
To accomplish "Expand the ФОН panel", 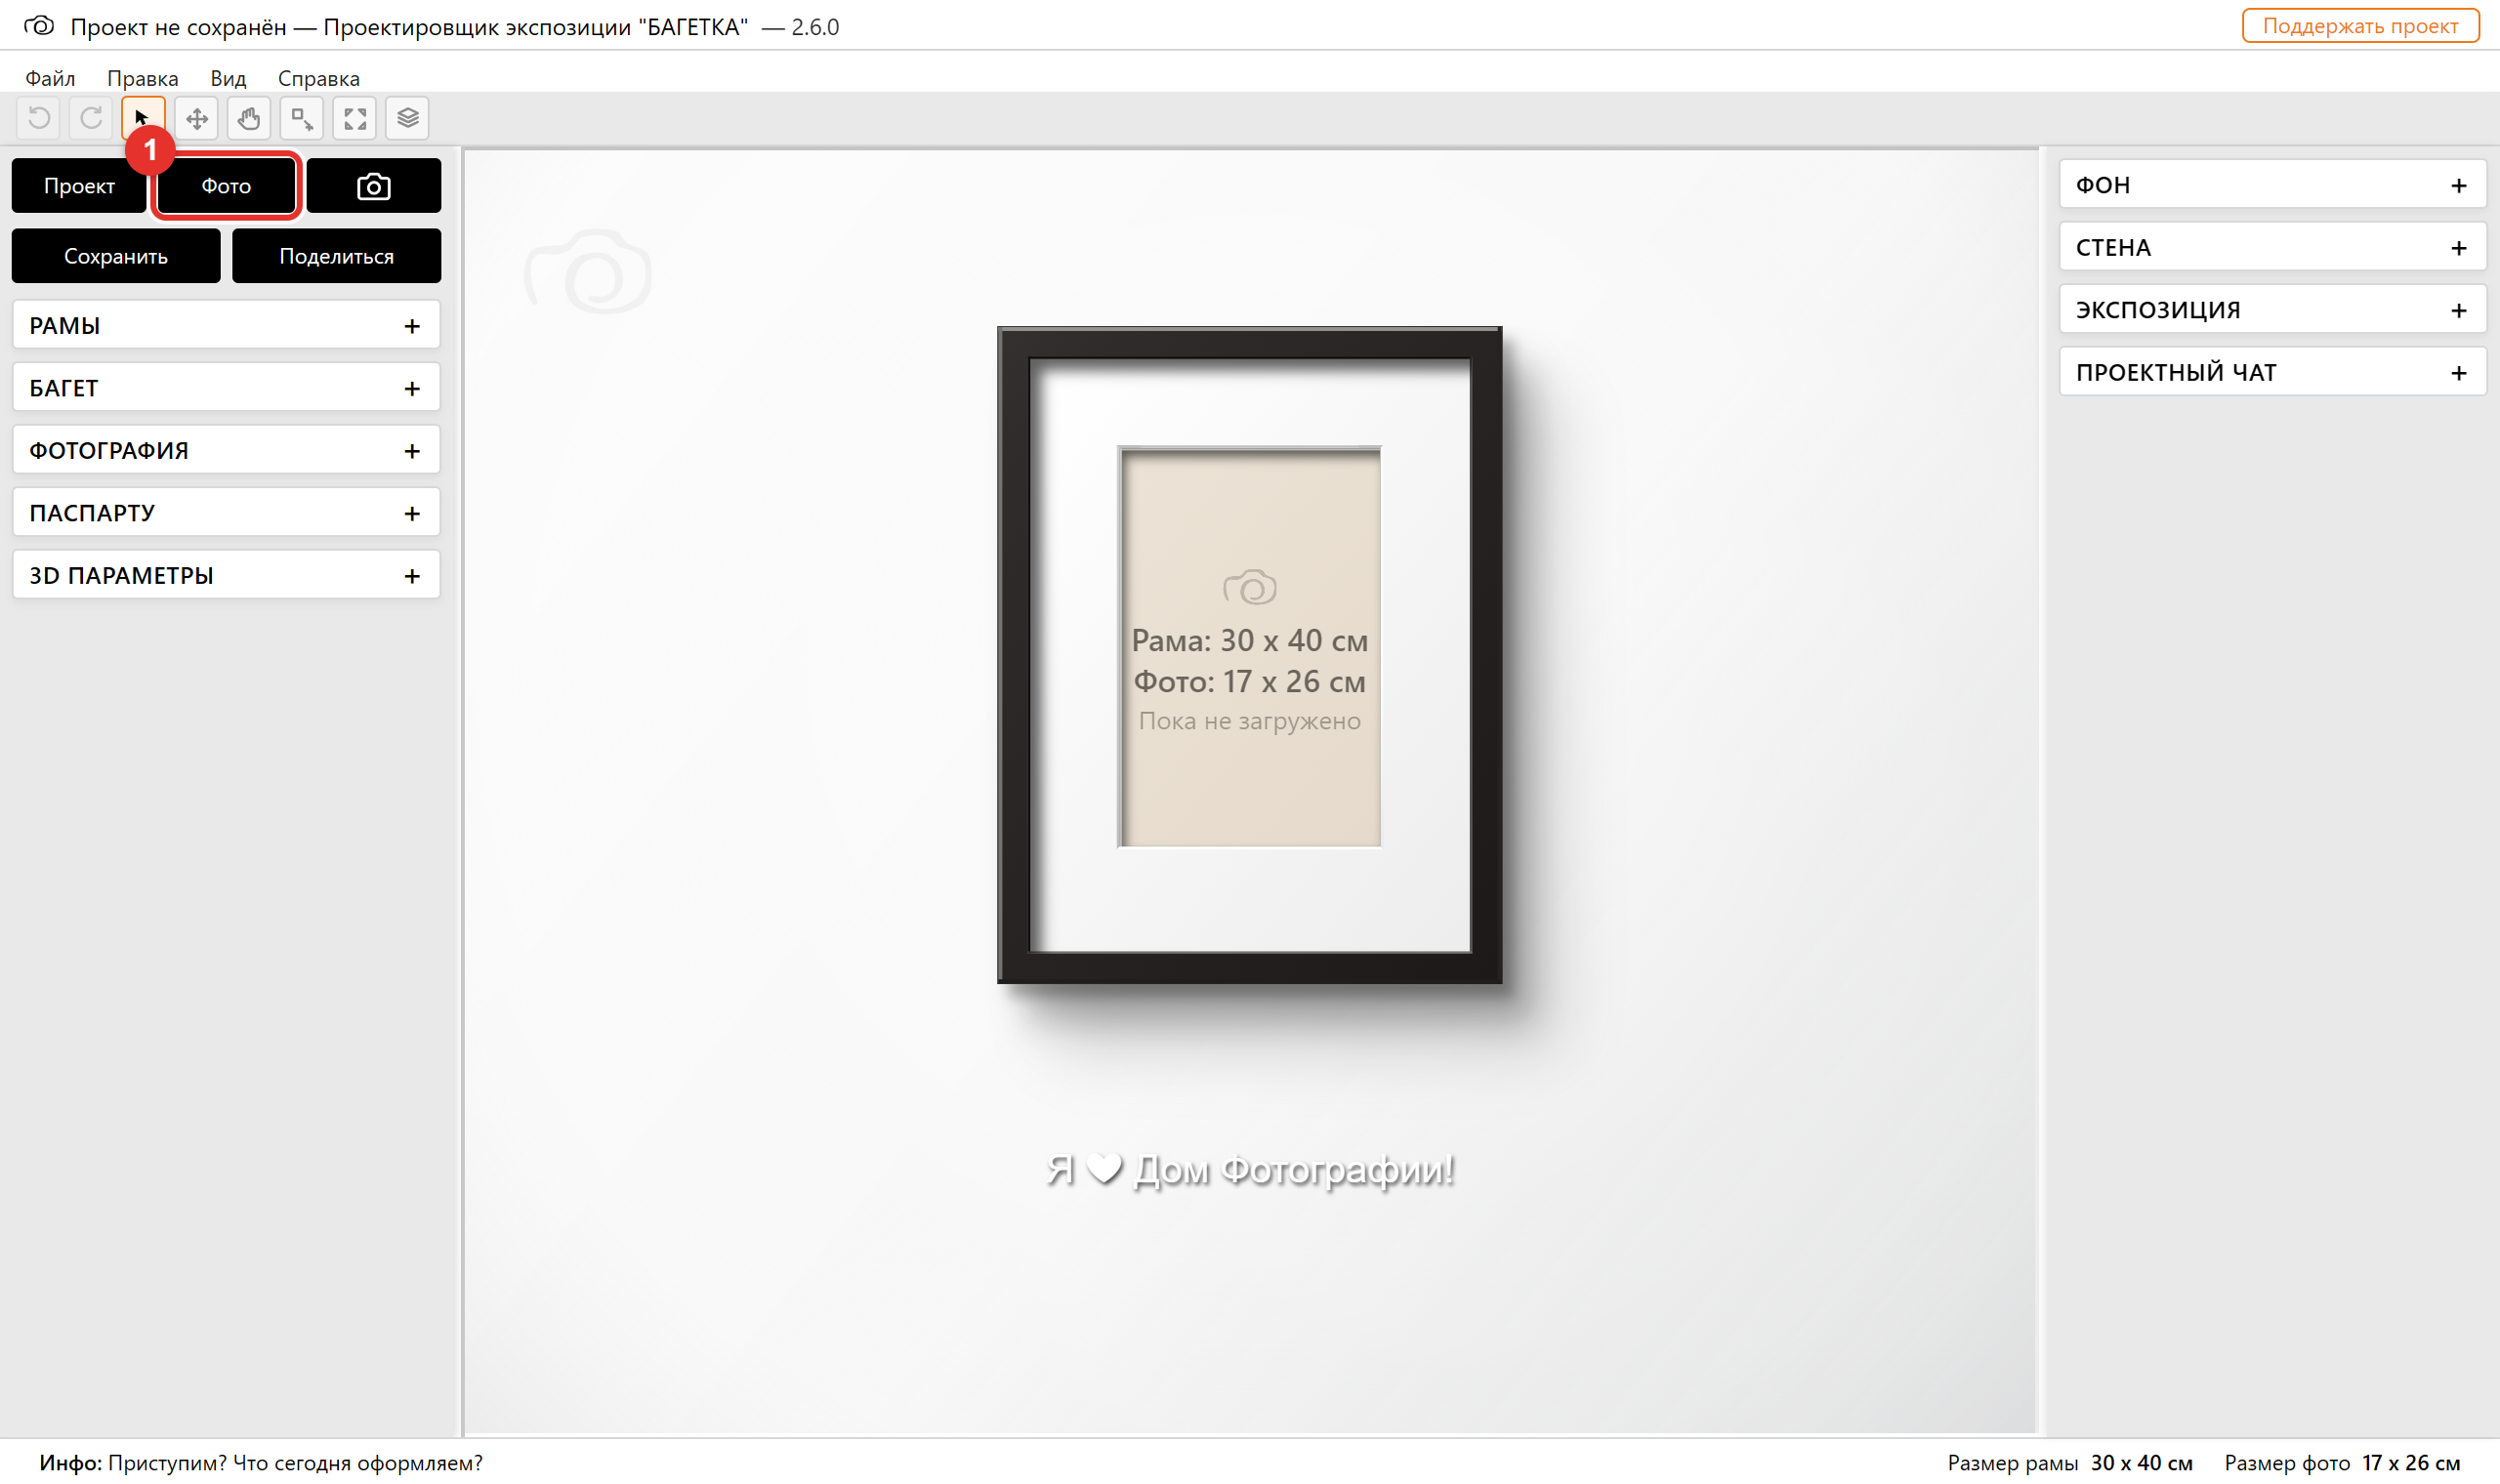I will click(x=2272, y=185).
